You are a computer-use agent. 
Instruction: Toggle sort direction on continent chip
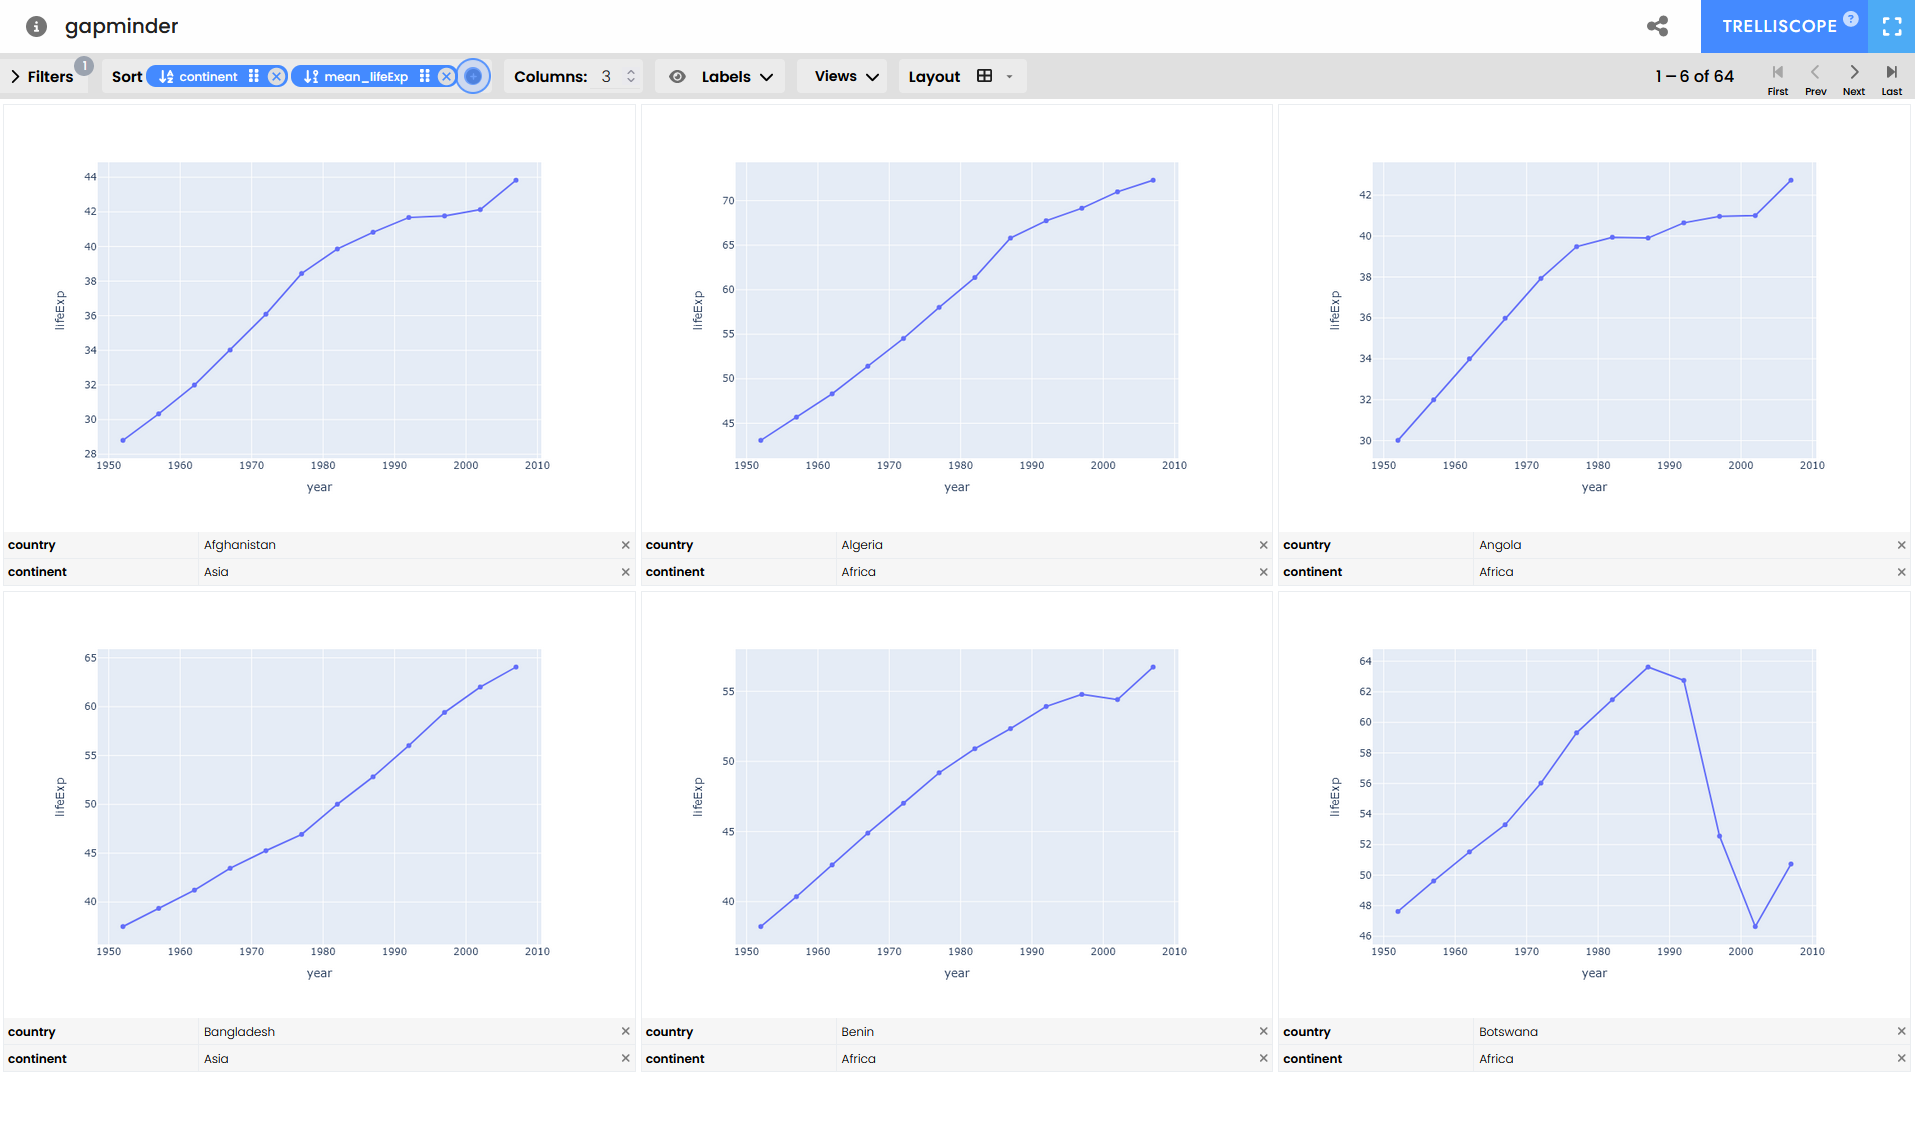click(x=166, y=77)
